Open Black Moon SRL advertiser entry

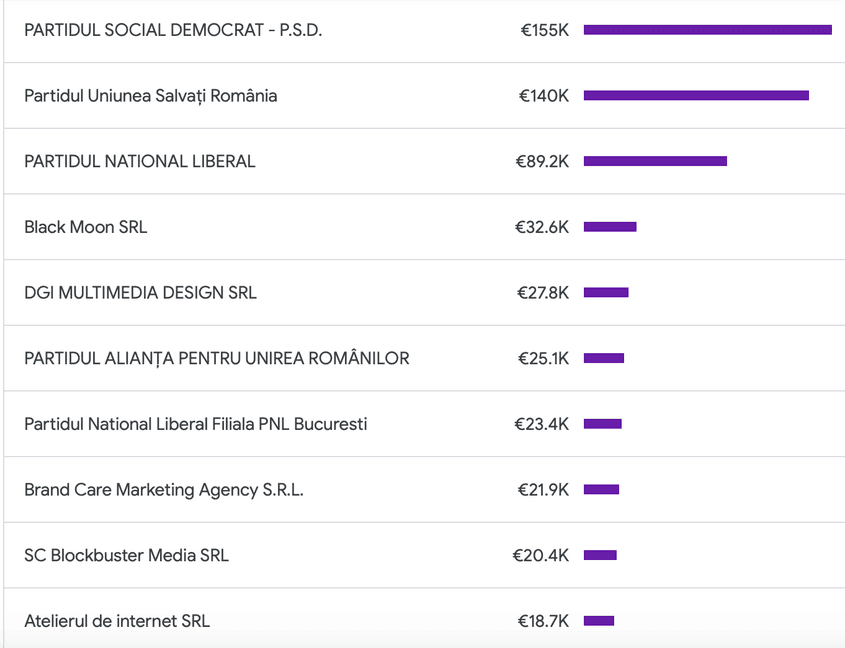pos(85,227)
